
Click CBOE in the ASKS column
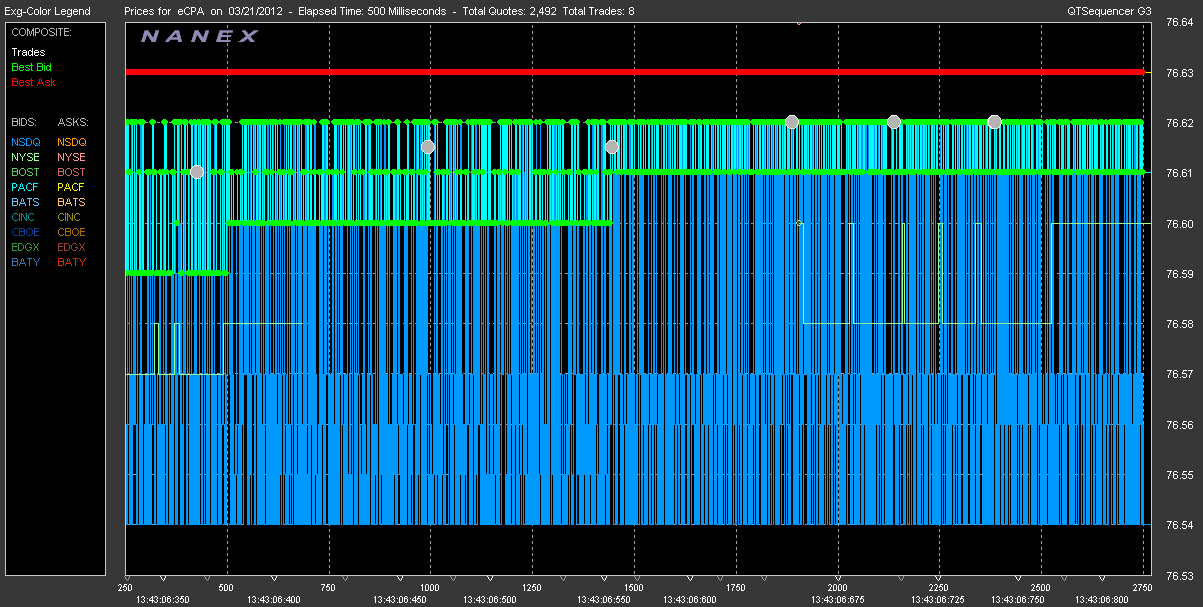(72, 232)
